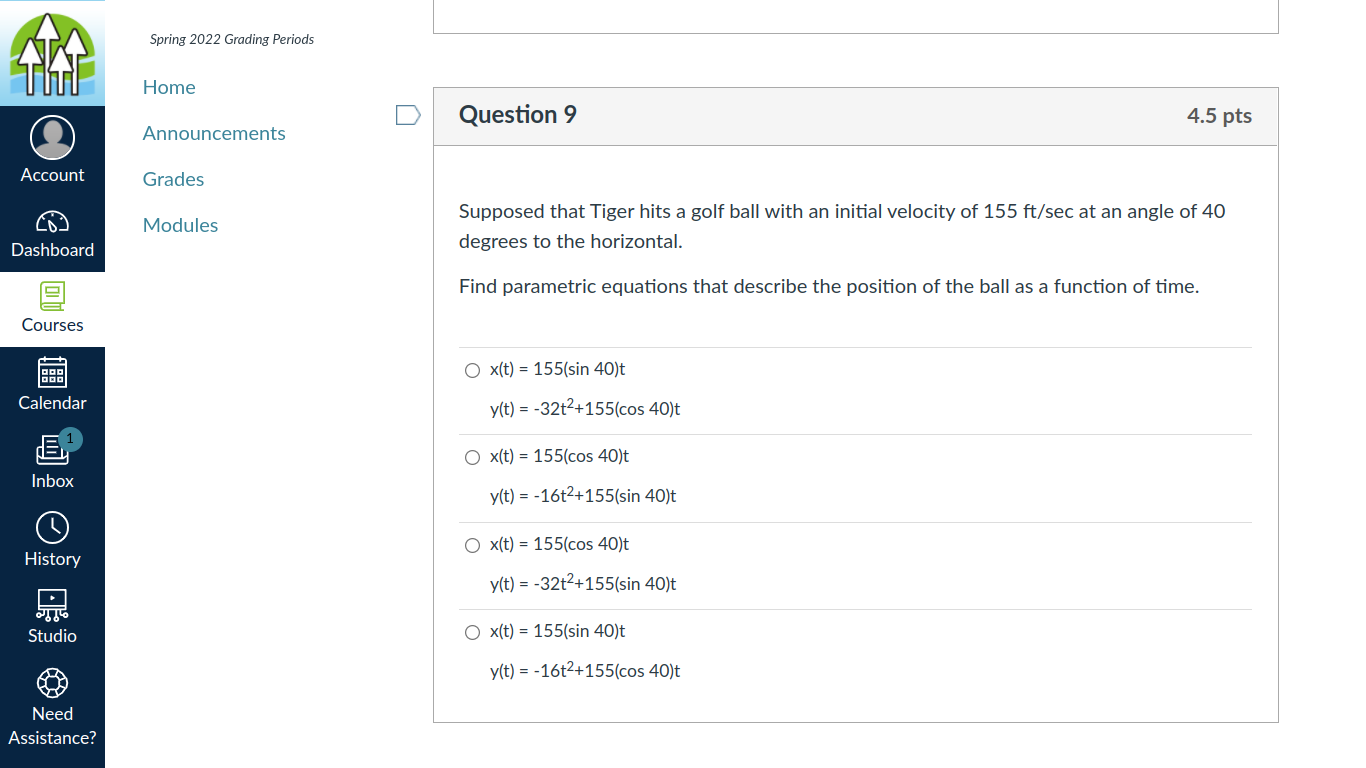View course Grades

pyautogui.click(x=173, y=179)
